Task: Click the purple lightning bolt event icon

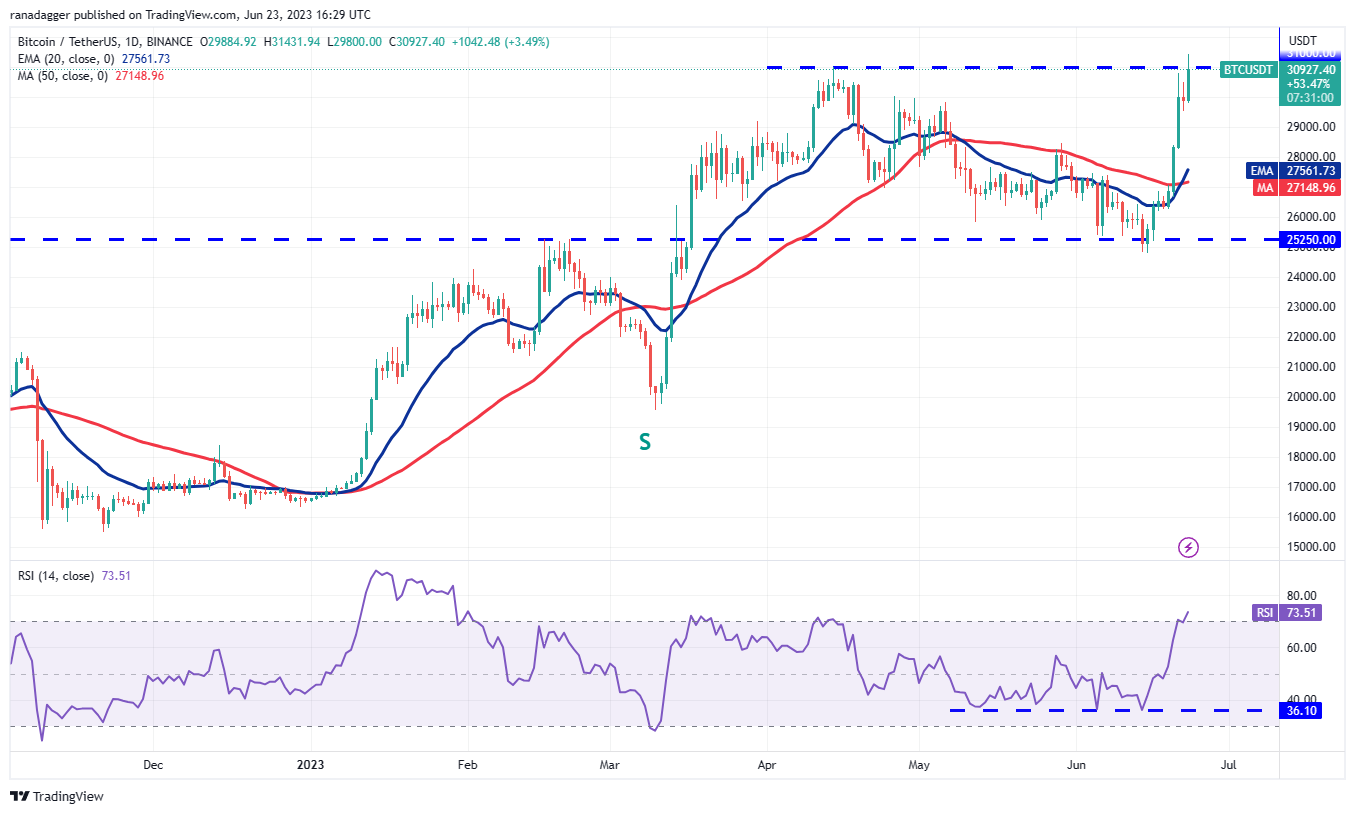Action: point(1188,547)
